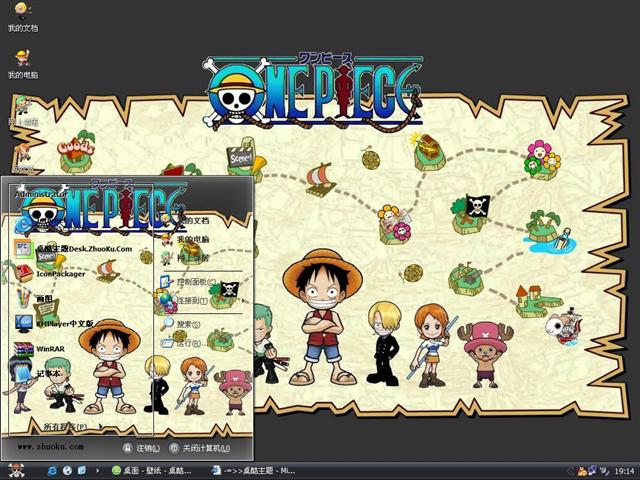Open 网上邻居 in Start menu right column

[185, 258]
